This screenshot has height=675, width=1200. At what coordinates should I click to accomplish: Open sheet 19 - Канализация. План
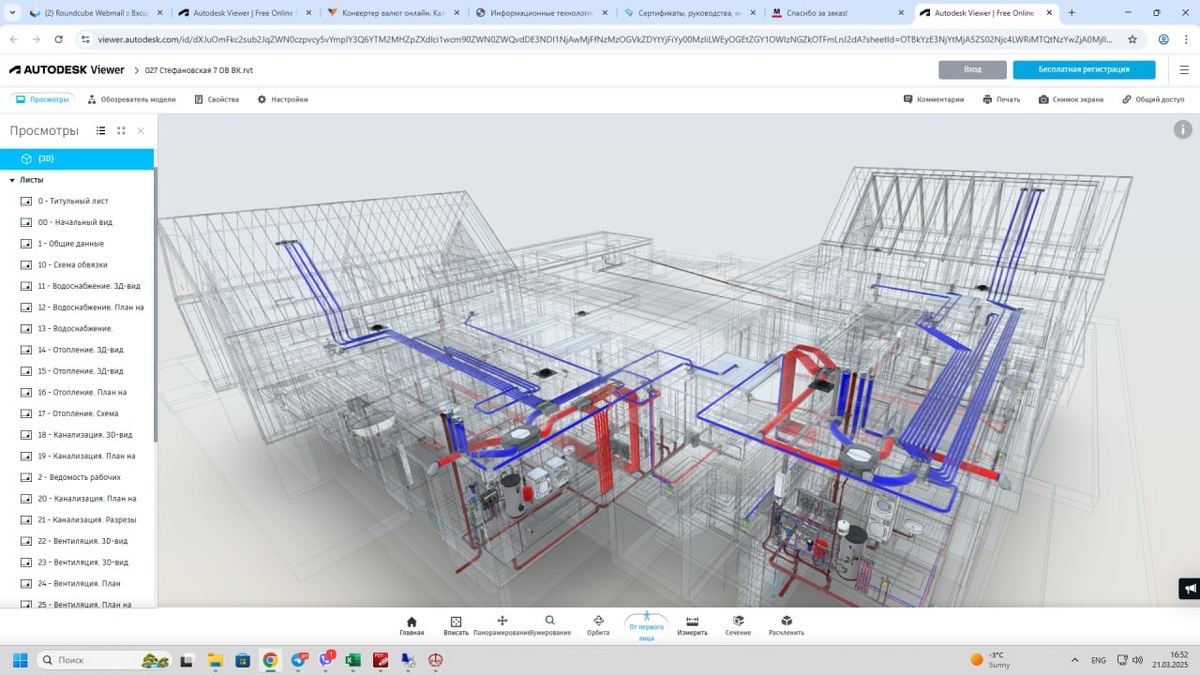click(x=87, y=456)
